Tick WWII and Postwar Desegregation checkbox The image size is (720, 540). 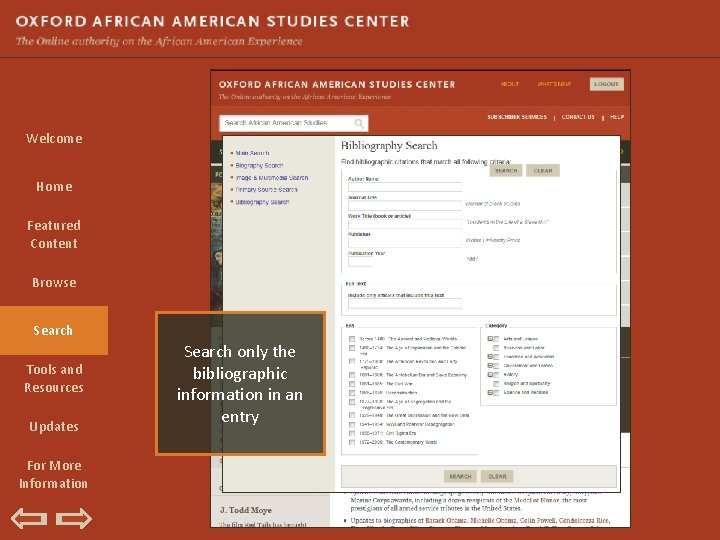[x=352, y=425]
